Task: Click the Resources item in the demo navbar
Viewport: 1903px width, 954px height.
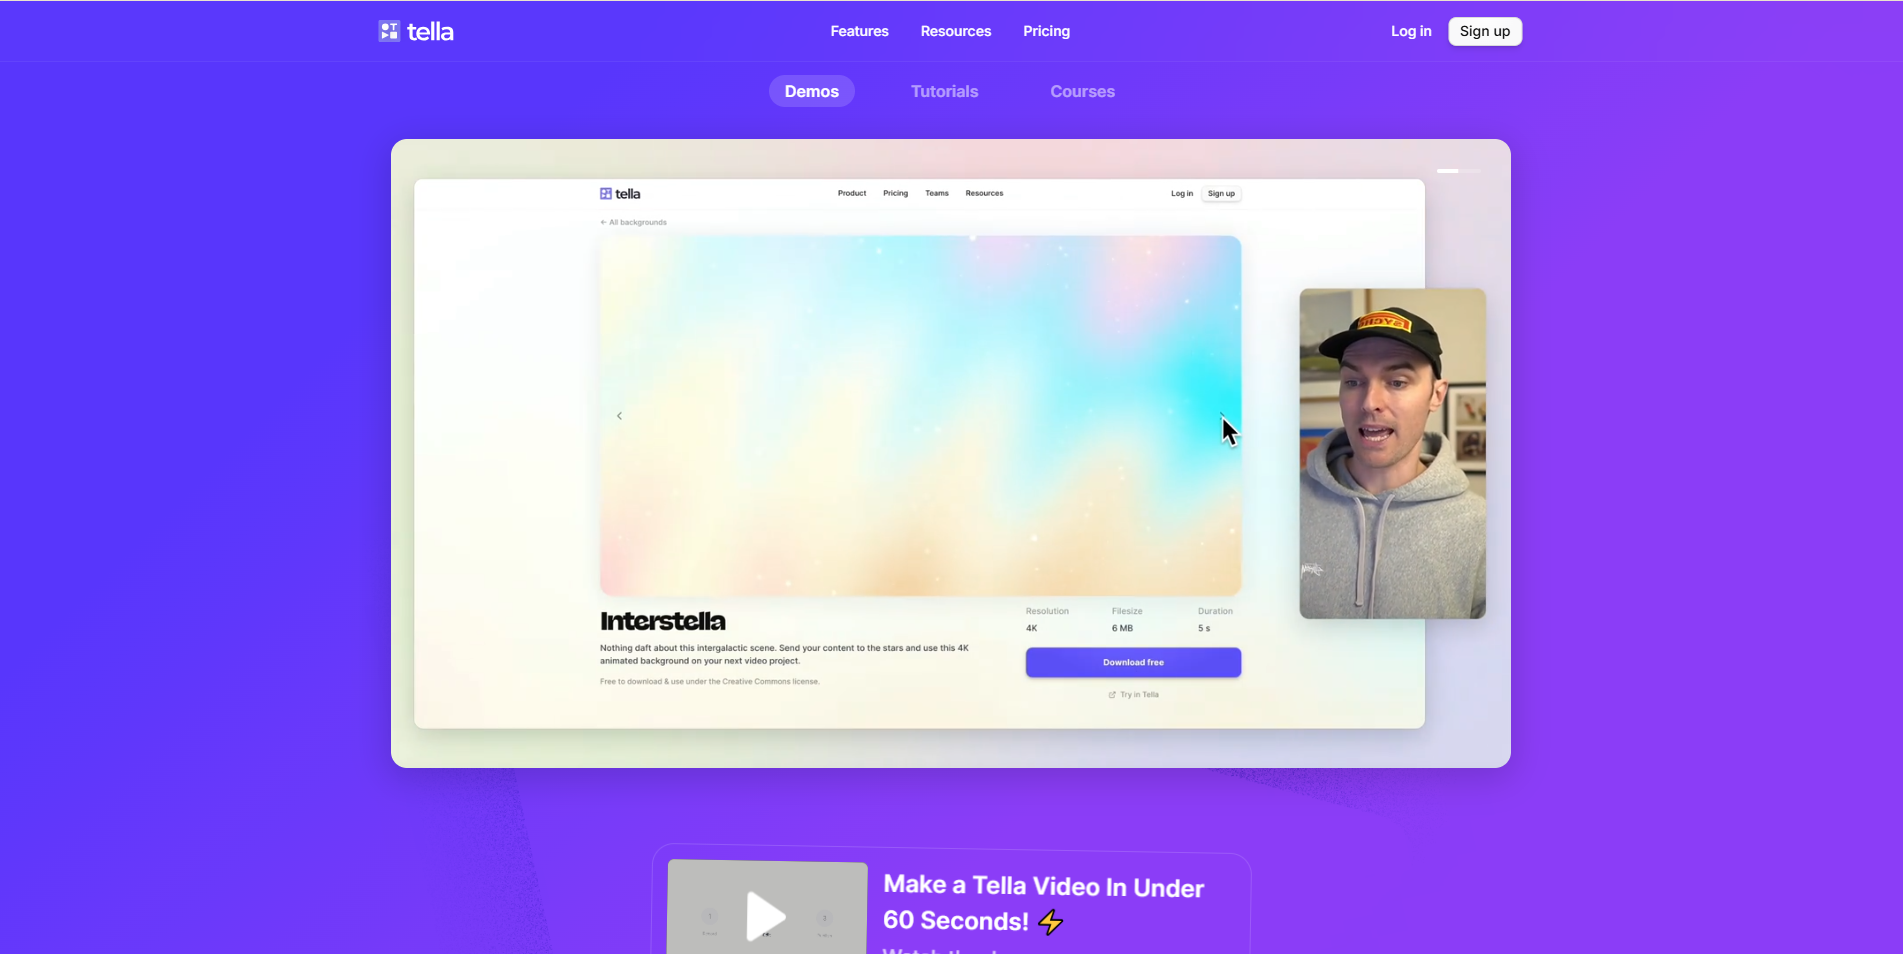Action: click(x=984, y=193)
